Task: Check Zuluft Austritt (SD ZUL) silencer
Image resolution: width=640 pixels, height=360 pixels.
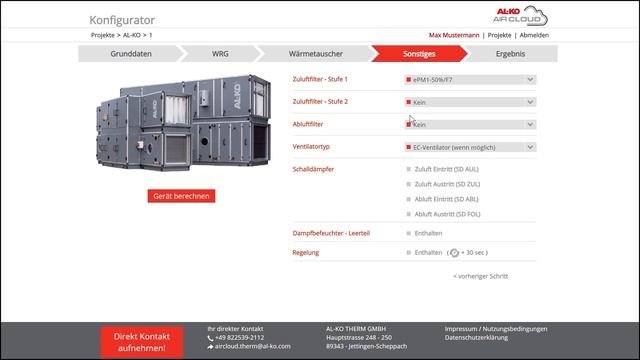Action: (409, 184)
